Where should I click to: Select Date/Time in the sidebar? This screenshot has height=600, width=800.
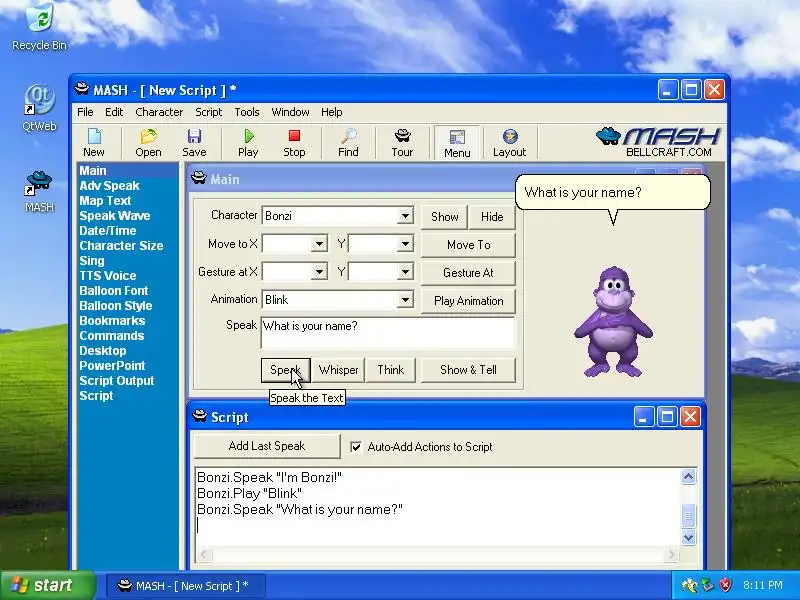pyautogui.click(x=108, y=231)
